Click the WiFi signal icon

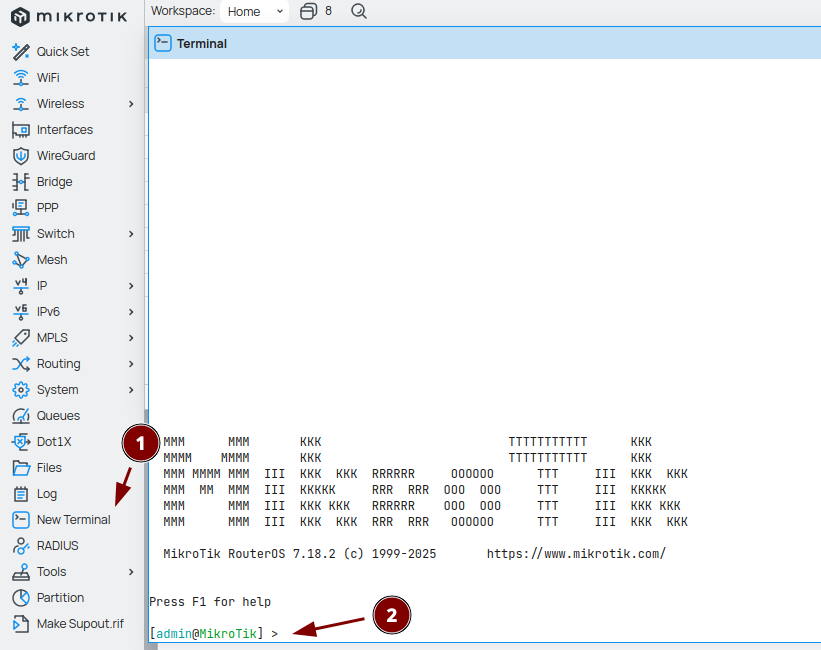(20, 78)
